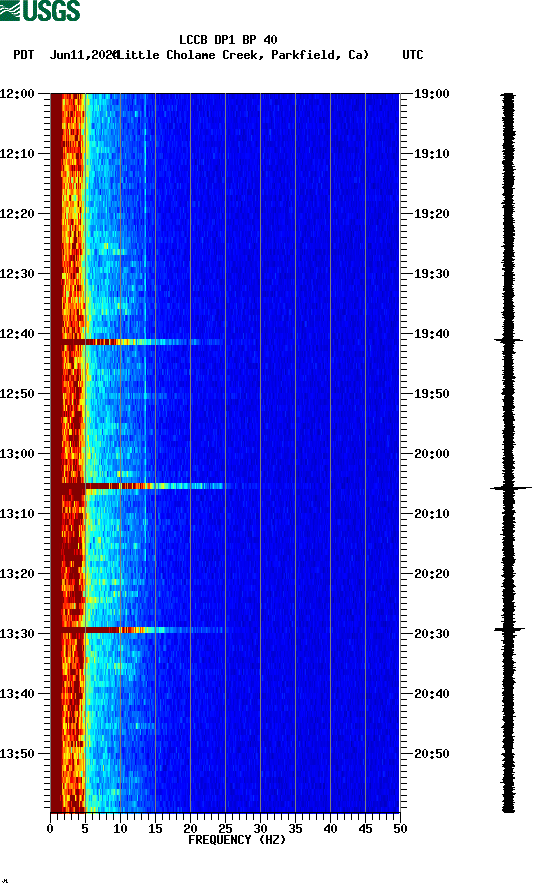The width and height of the screenshot is (552, 892).
Task: Click the 'FREQUENCY (HZ)' axis title
Action: click(x=237, y=840)
